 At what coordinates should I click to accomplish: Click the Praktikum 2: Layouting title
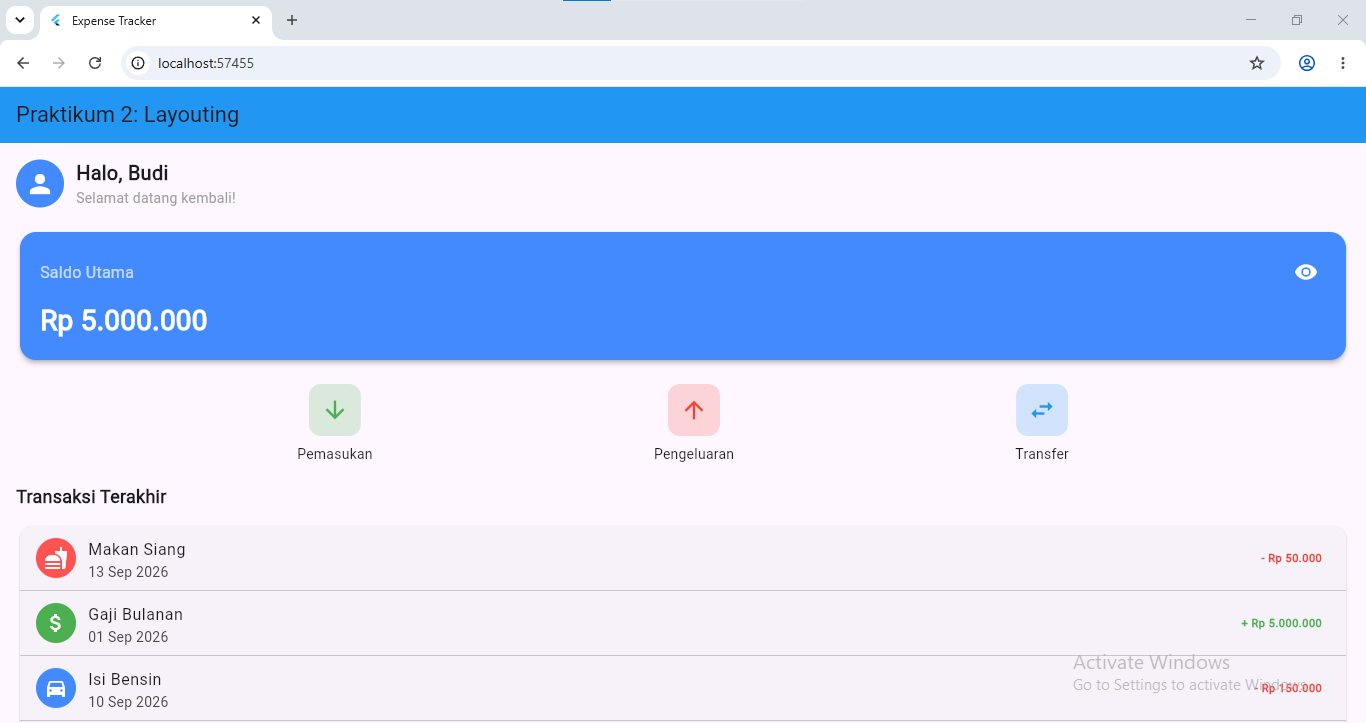pos(127,115)
